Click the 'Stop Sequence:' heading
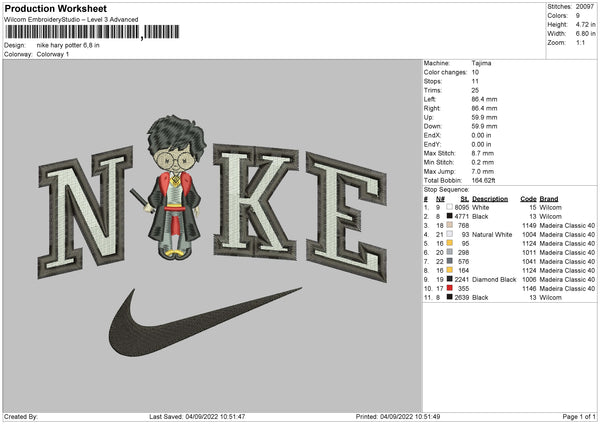 446,189
